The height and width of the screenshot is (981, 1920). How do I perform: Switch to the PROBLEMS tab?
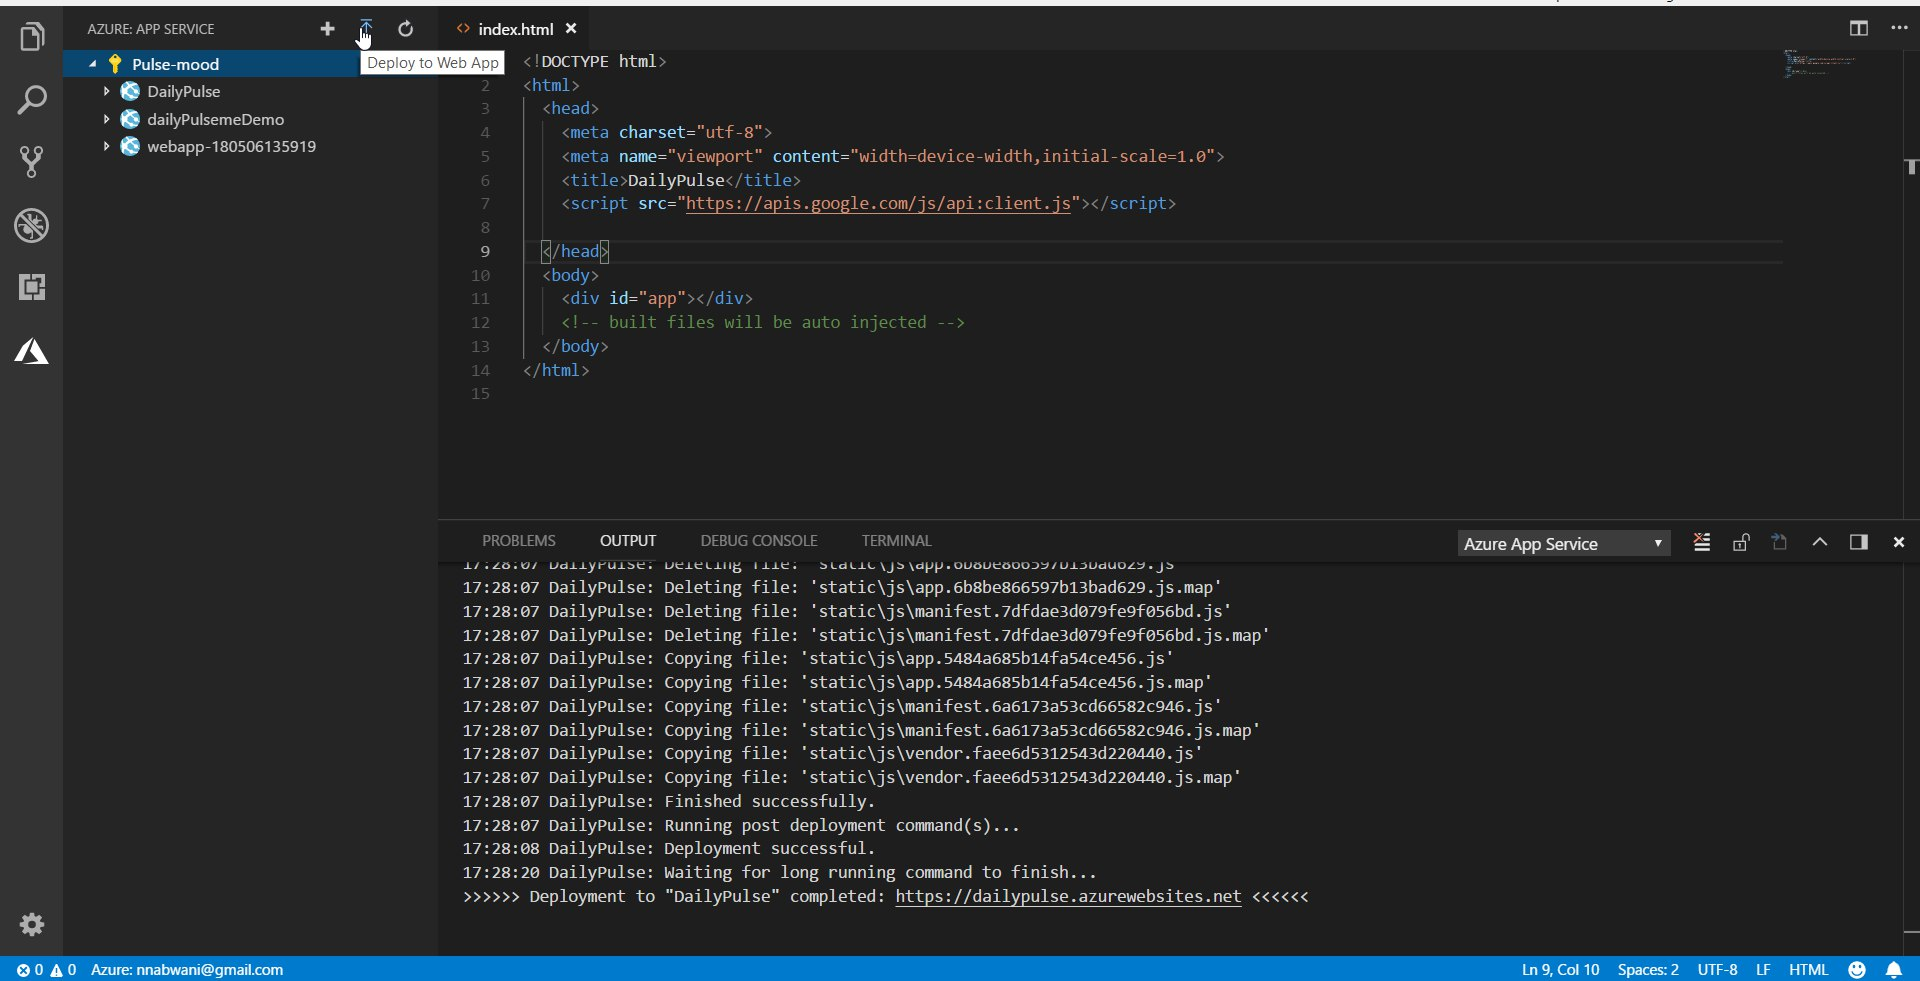(519, 541)
